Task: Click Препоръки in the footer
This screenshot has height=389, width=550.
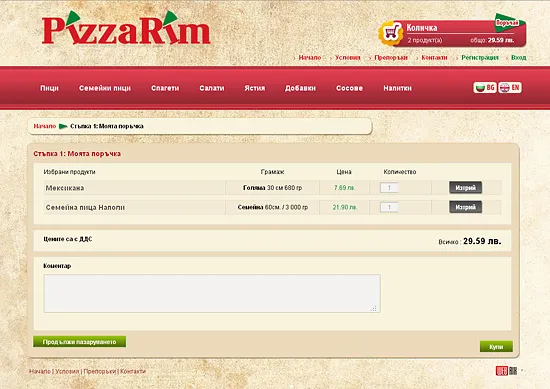Action: [100, 371]
